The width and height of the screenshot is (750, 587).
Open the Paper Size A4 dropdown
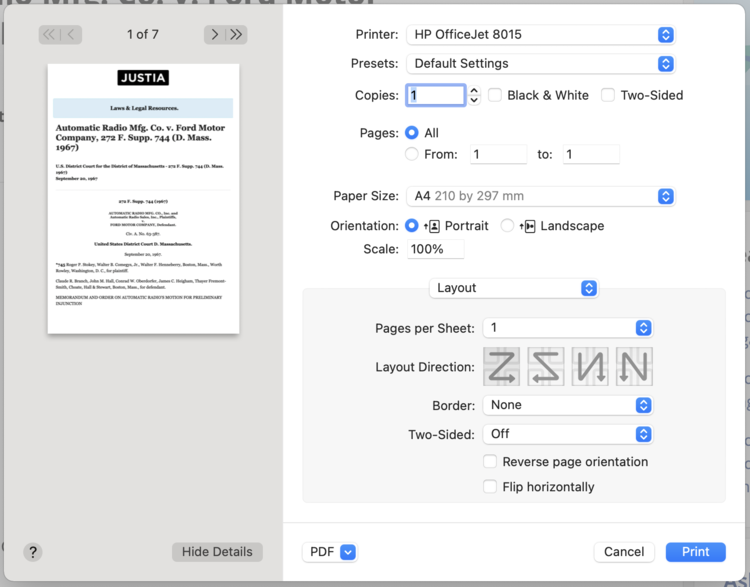coord(541,196)
